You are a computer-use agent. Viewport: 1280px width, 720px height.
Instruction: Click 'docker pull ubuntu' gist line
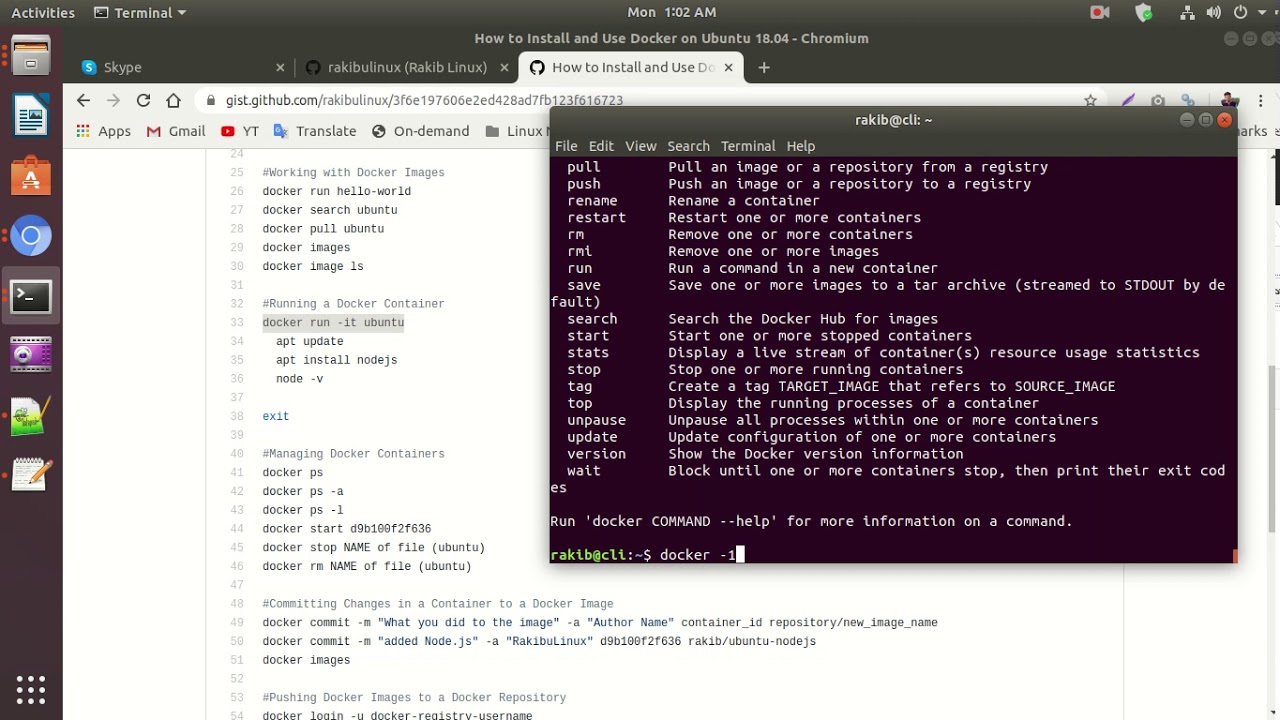pyautogui.click(x=323, y=229)
